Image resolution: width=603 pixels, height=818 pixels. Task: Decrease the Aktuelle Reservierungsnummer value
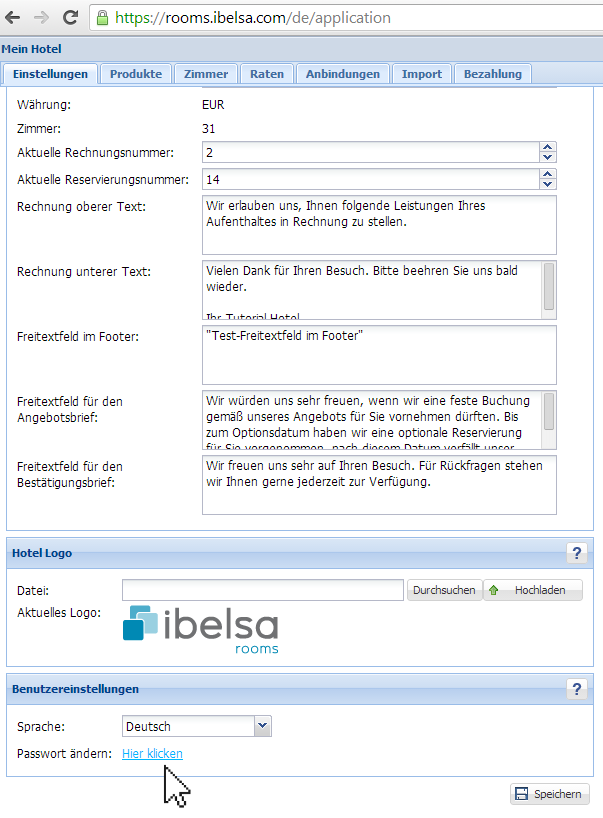pyautogui.click(x=547, y=185)
